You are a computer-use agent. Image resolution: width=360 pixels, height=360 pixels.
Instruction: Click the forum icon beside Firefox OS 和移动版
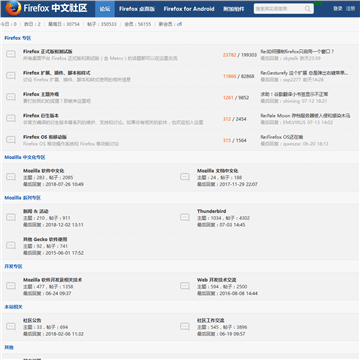pyautogui.click(x=11, y=140)
